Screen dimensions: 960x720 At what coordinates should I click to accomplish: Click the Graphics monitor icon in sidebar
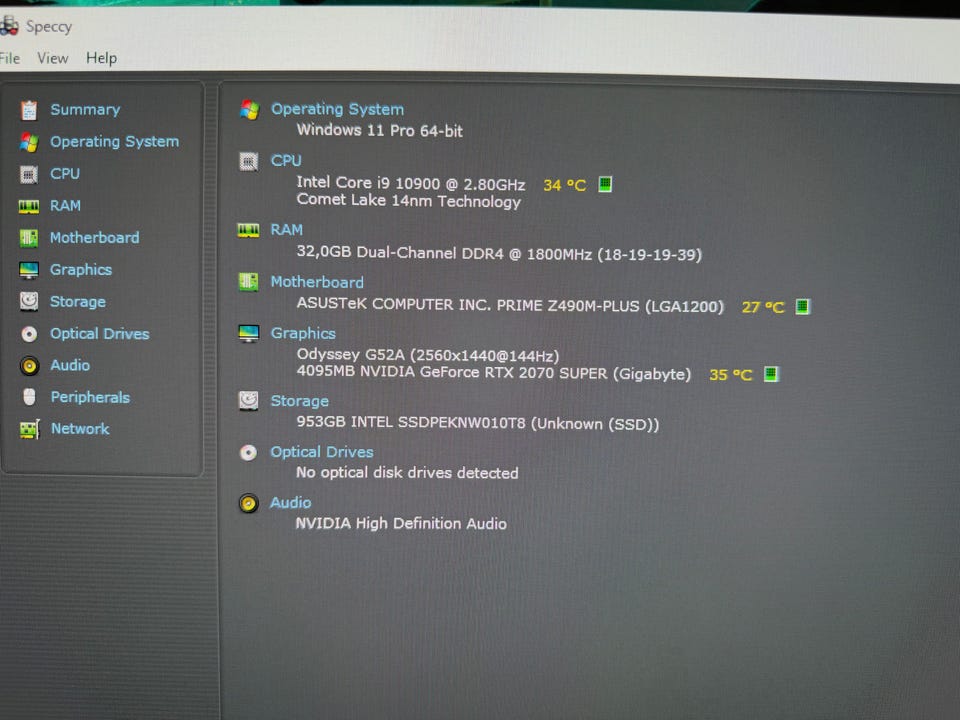click(x=29, y=270)
